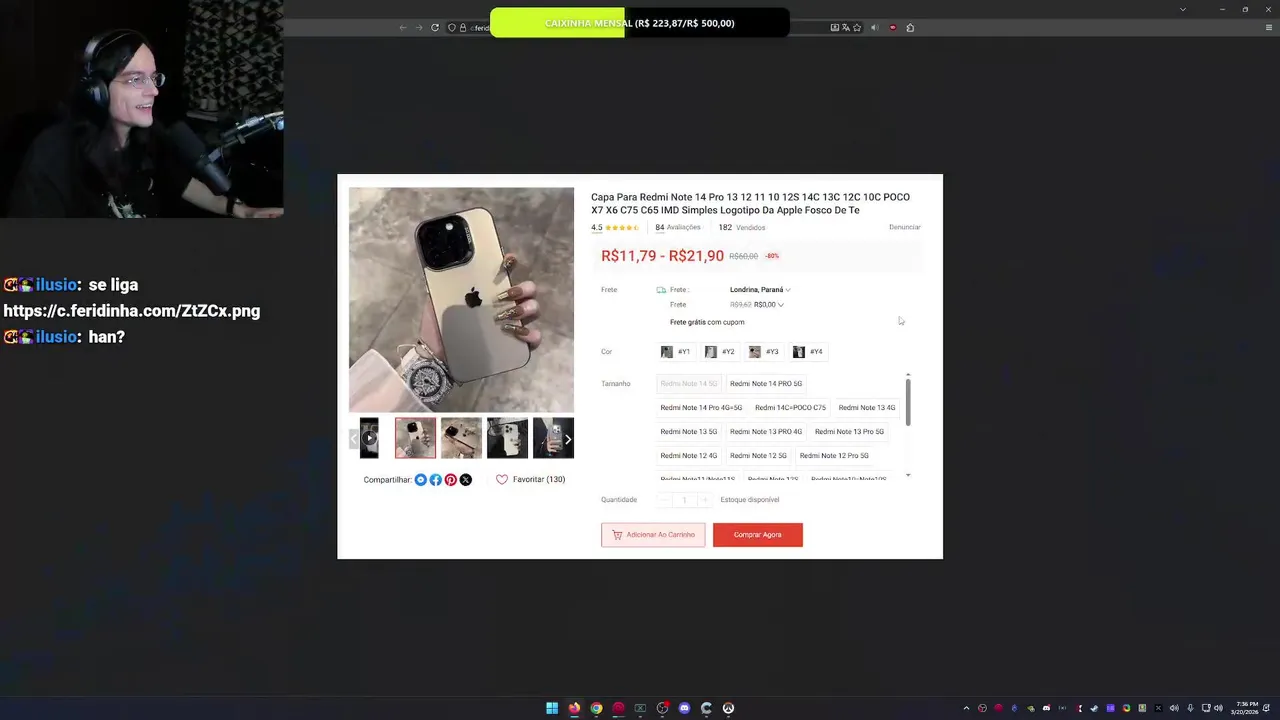Click the Favoritar heart icon

tap(502, 480)
